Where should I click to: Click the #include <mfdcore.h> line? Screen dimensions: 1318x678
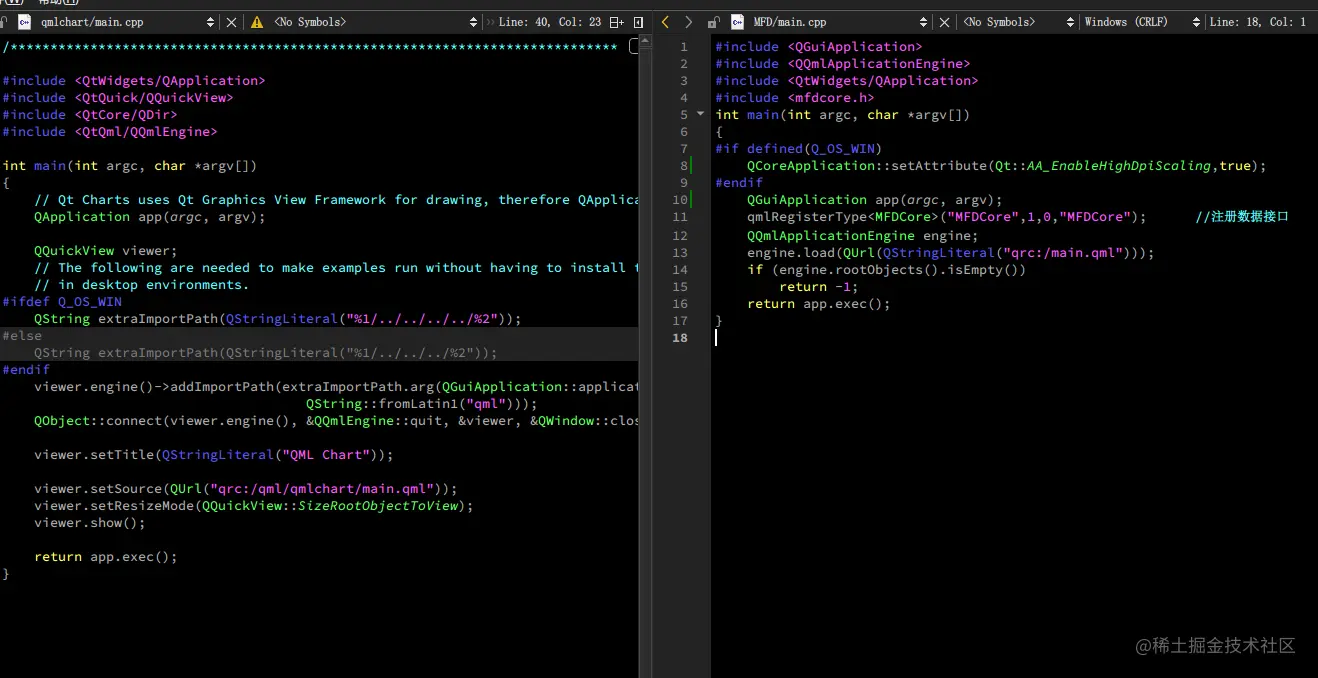tap(795, 98)
